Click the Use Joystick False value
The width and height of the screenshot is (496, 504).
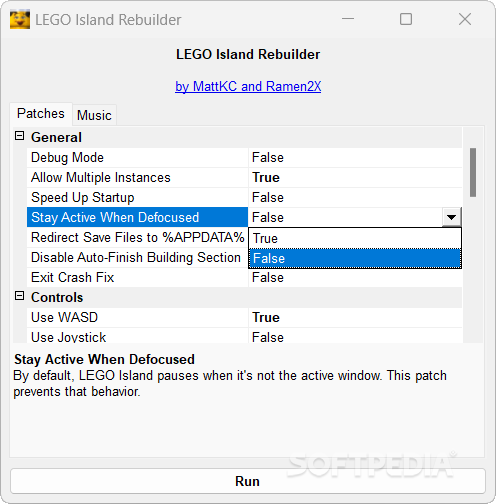(x=355, y=336)
